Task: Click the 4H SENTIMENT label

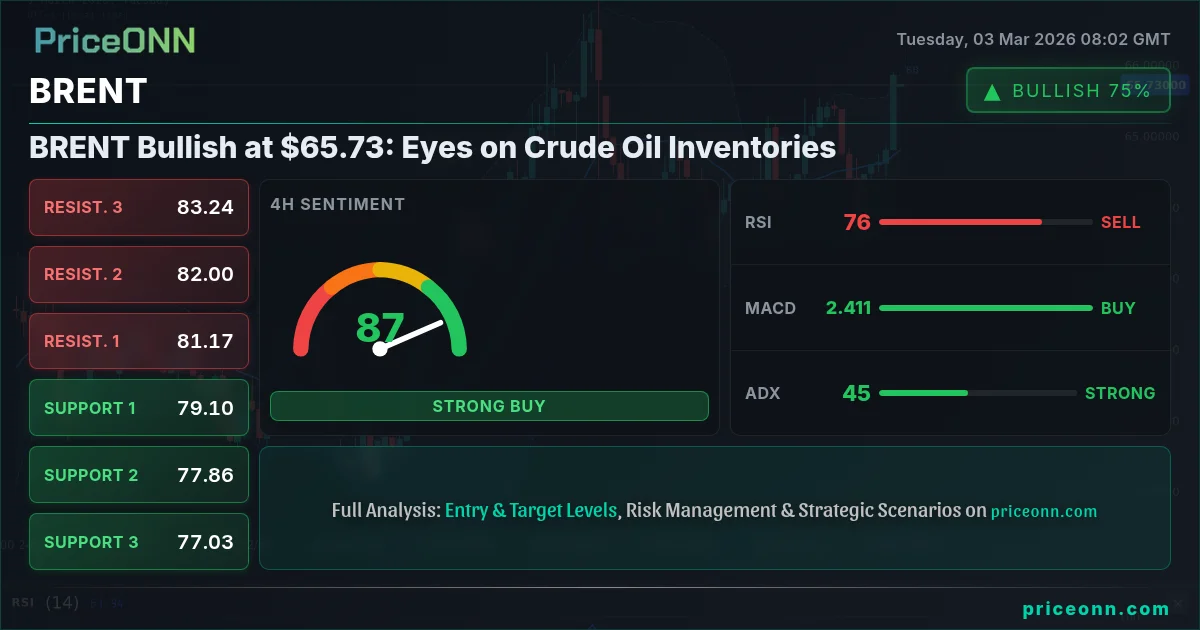Action: tap(338, 204)
